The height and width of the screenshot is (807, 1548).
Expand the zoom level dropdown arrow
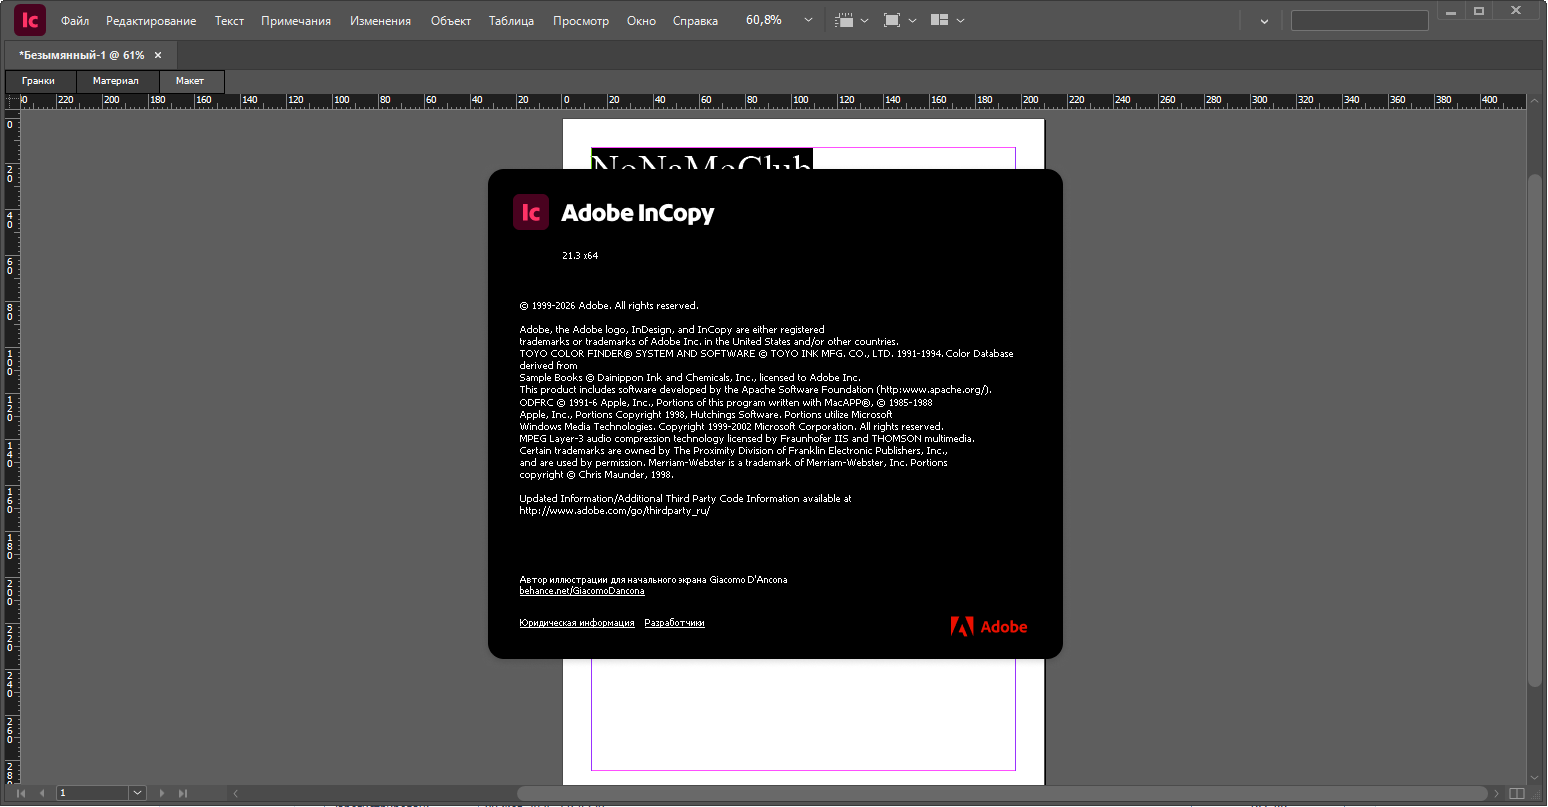(x=808, y=20)
